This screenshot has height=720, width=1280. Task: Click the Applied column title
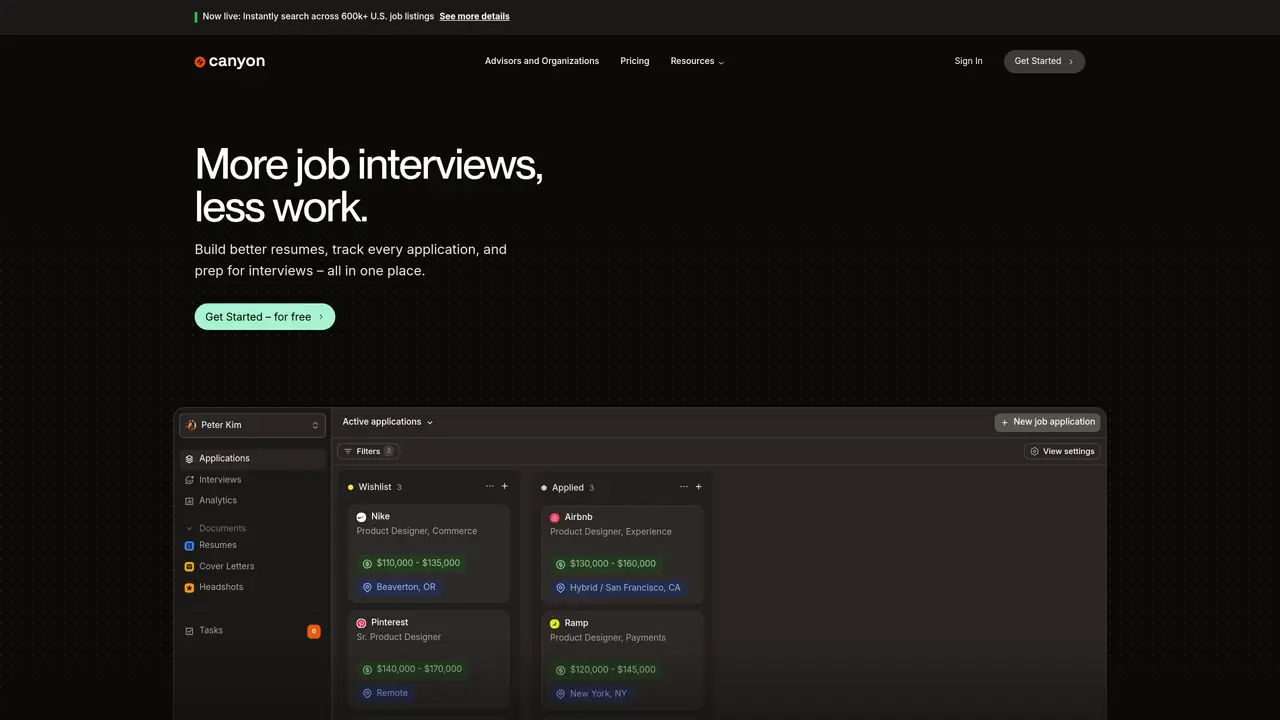tap(568, 488)
